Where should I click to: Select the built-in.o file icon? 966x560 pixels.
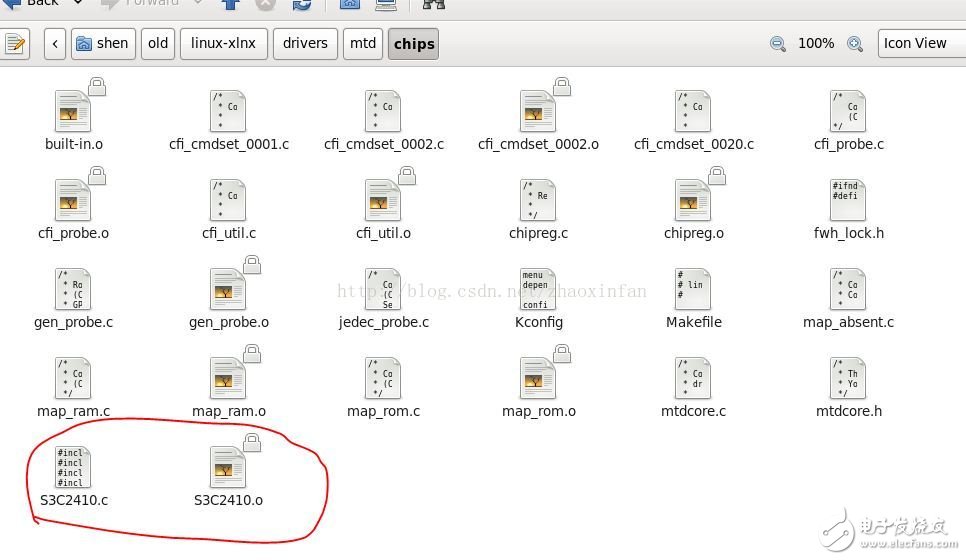coord(74,112)
